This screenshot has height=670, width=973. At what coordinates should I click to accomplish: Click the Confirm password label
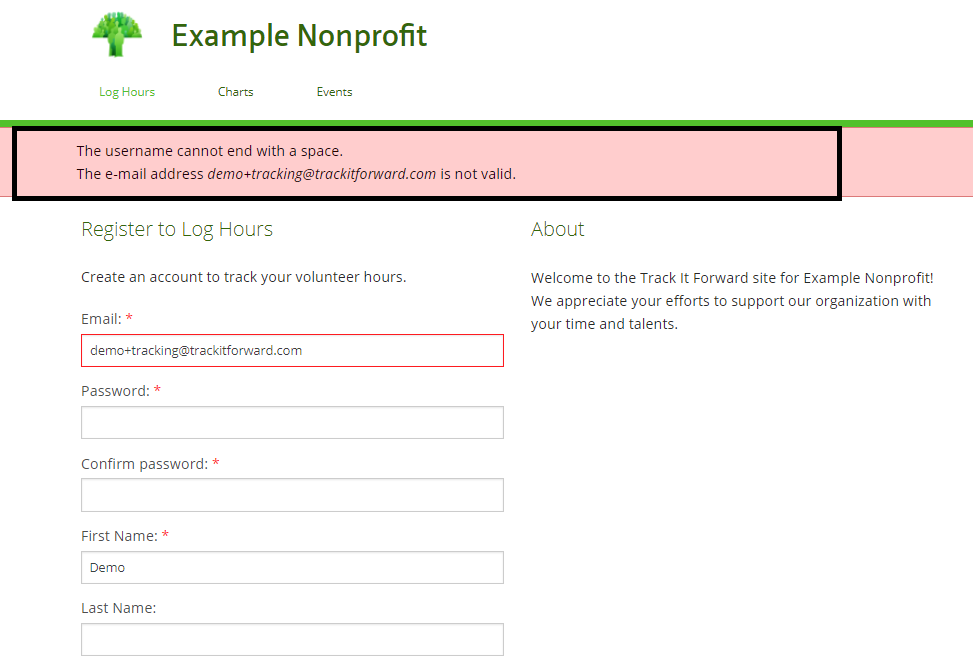144,464
